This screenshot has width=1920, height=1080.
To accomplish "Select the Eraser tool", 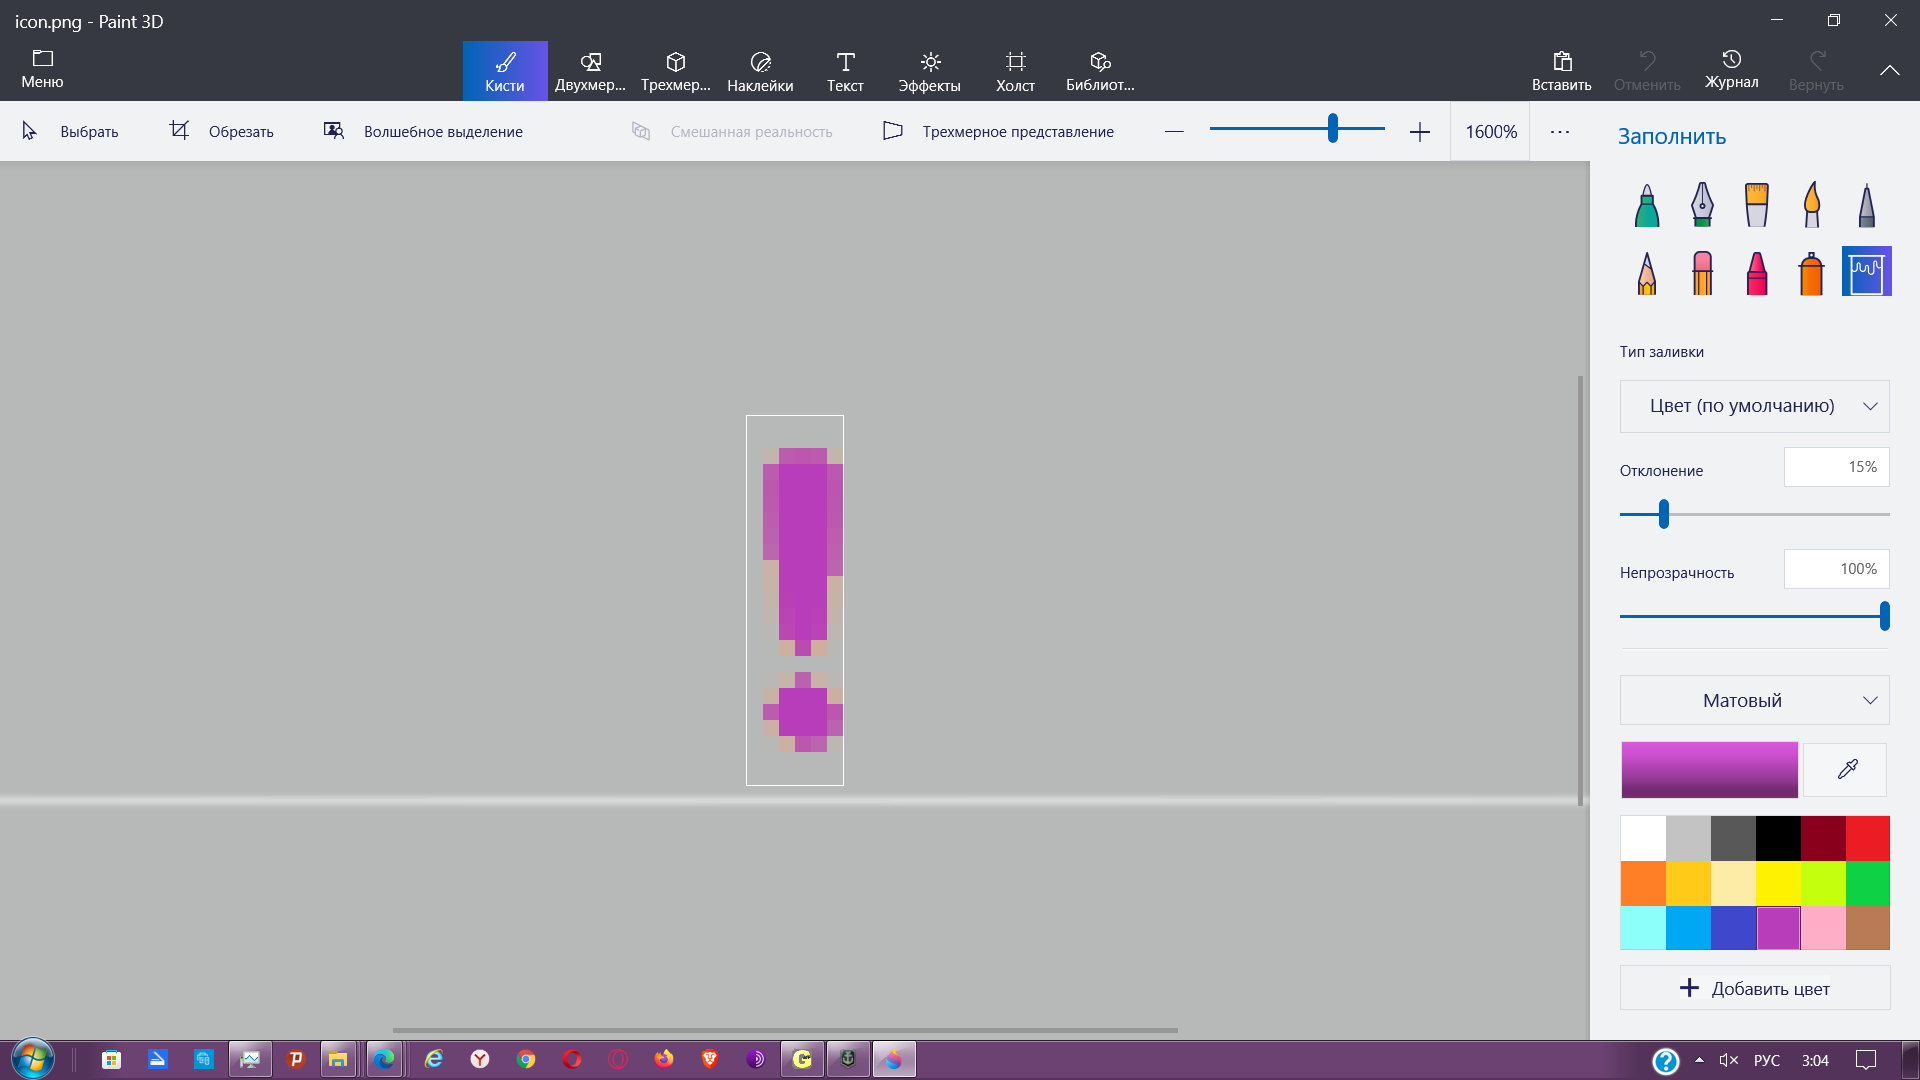I will pos(1702,272).
